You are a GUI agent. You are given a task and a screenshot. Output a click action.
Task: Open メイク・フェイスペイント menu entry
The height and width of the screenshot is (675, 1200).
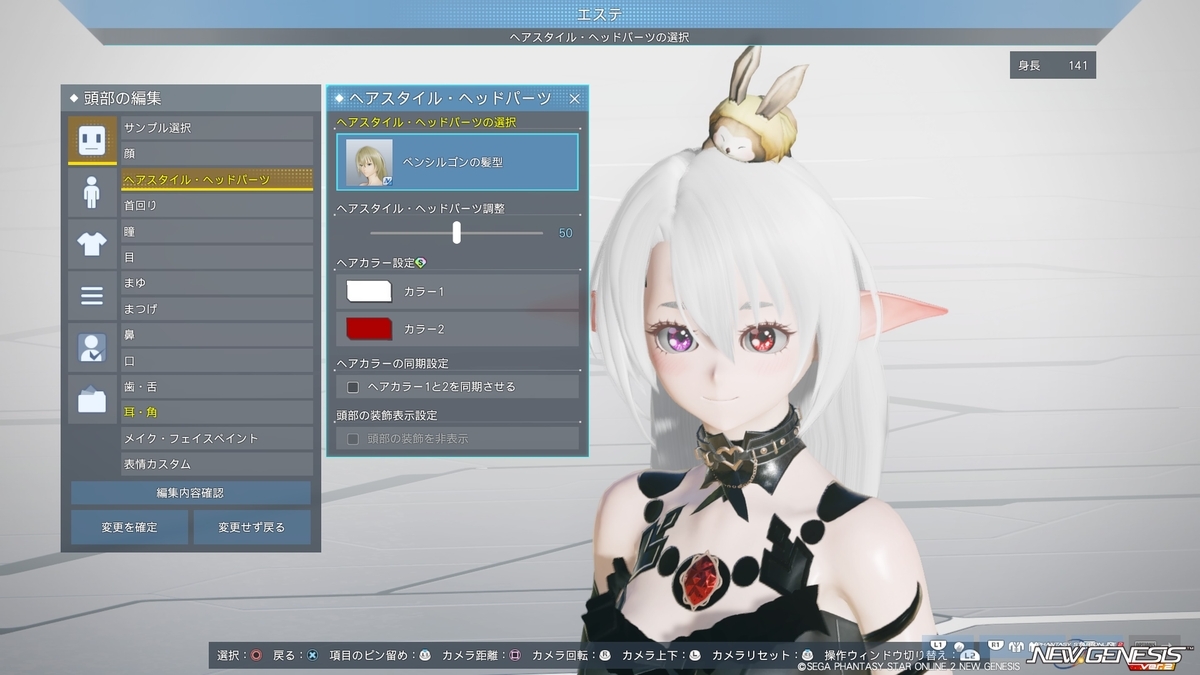pyautogui.click(x=217, y=438)
